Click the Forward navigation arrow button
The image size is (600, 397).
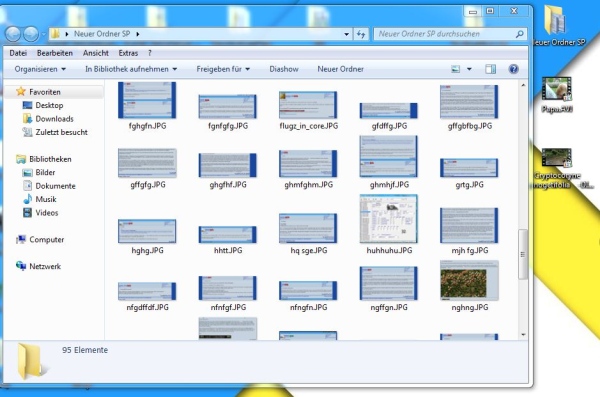click(31, 34)
